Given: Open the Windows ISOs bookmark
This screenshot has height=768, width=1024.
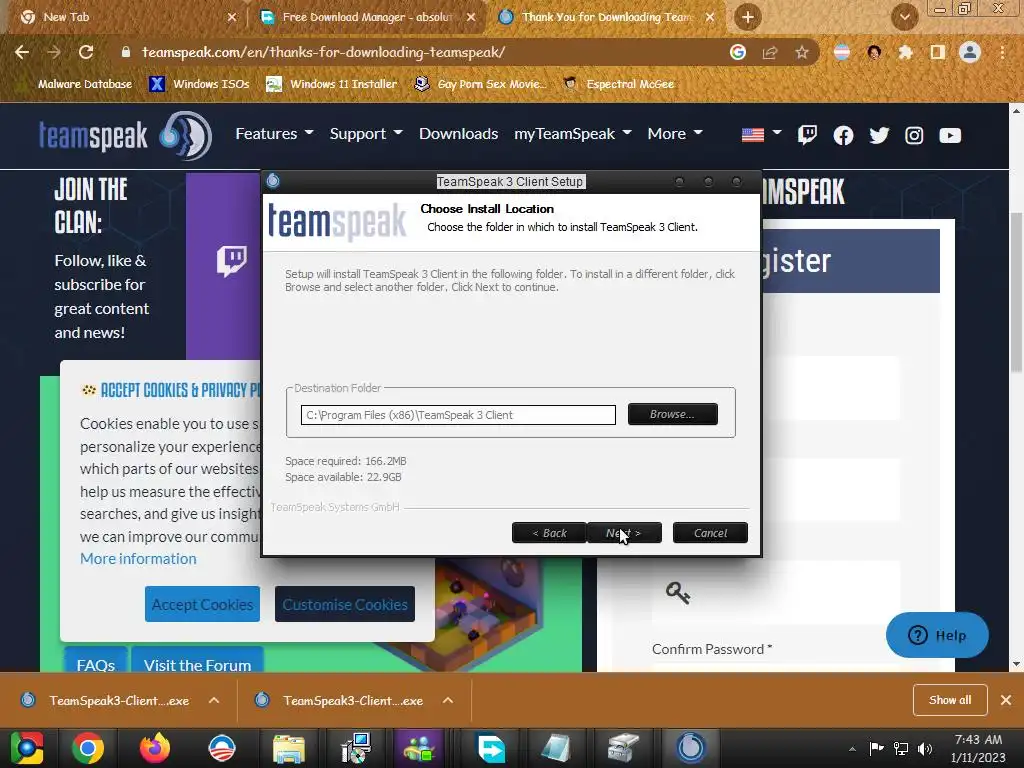Looking at the screenshot, I should (199, 84).
